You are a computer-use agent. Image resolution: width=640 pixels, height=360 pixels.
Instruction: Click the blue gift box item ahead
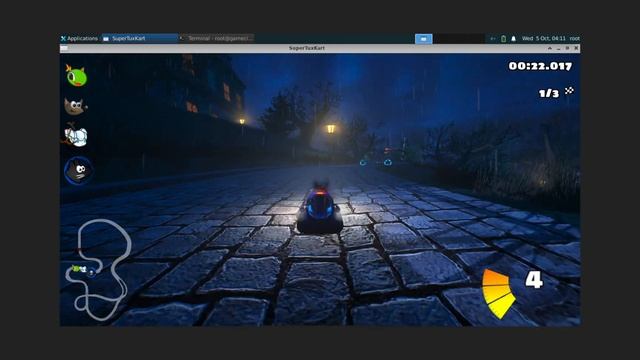coord(388,162)
